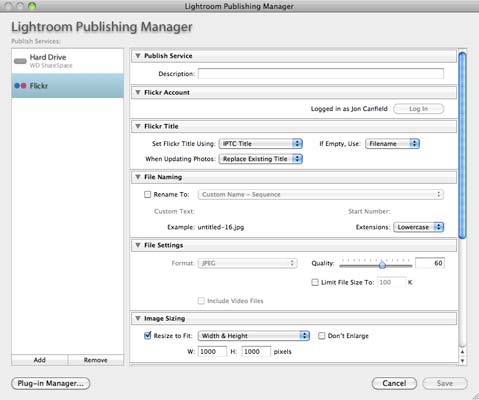Open the When Updating Photos dropdown
This screenshot has height=400, width=479.
point(261,159)
